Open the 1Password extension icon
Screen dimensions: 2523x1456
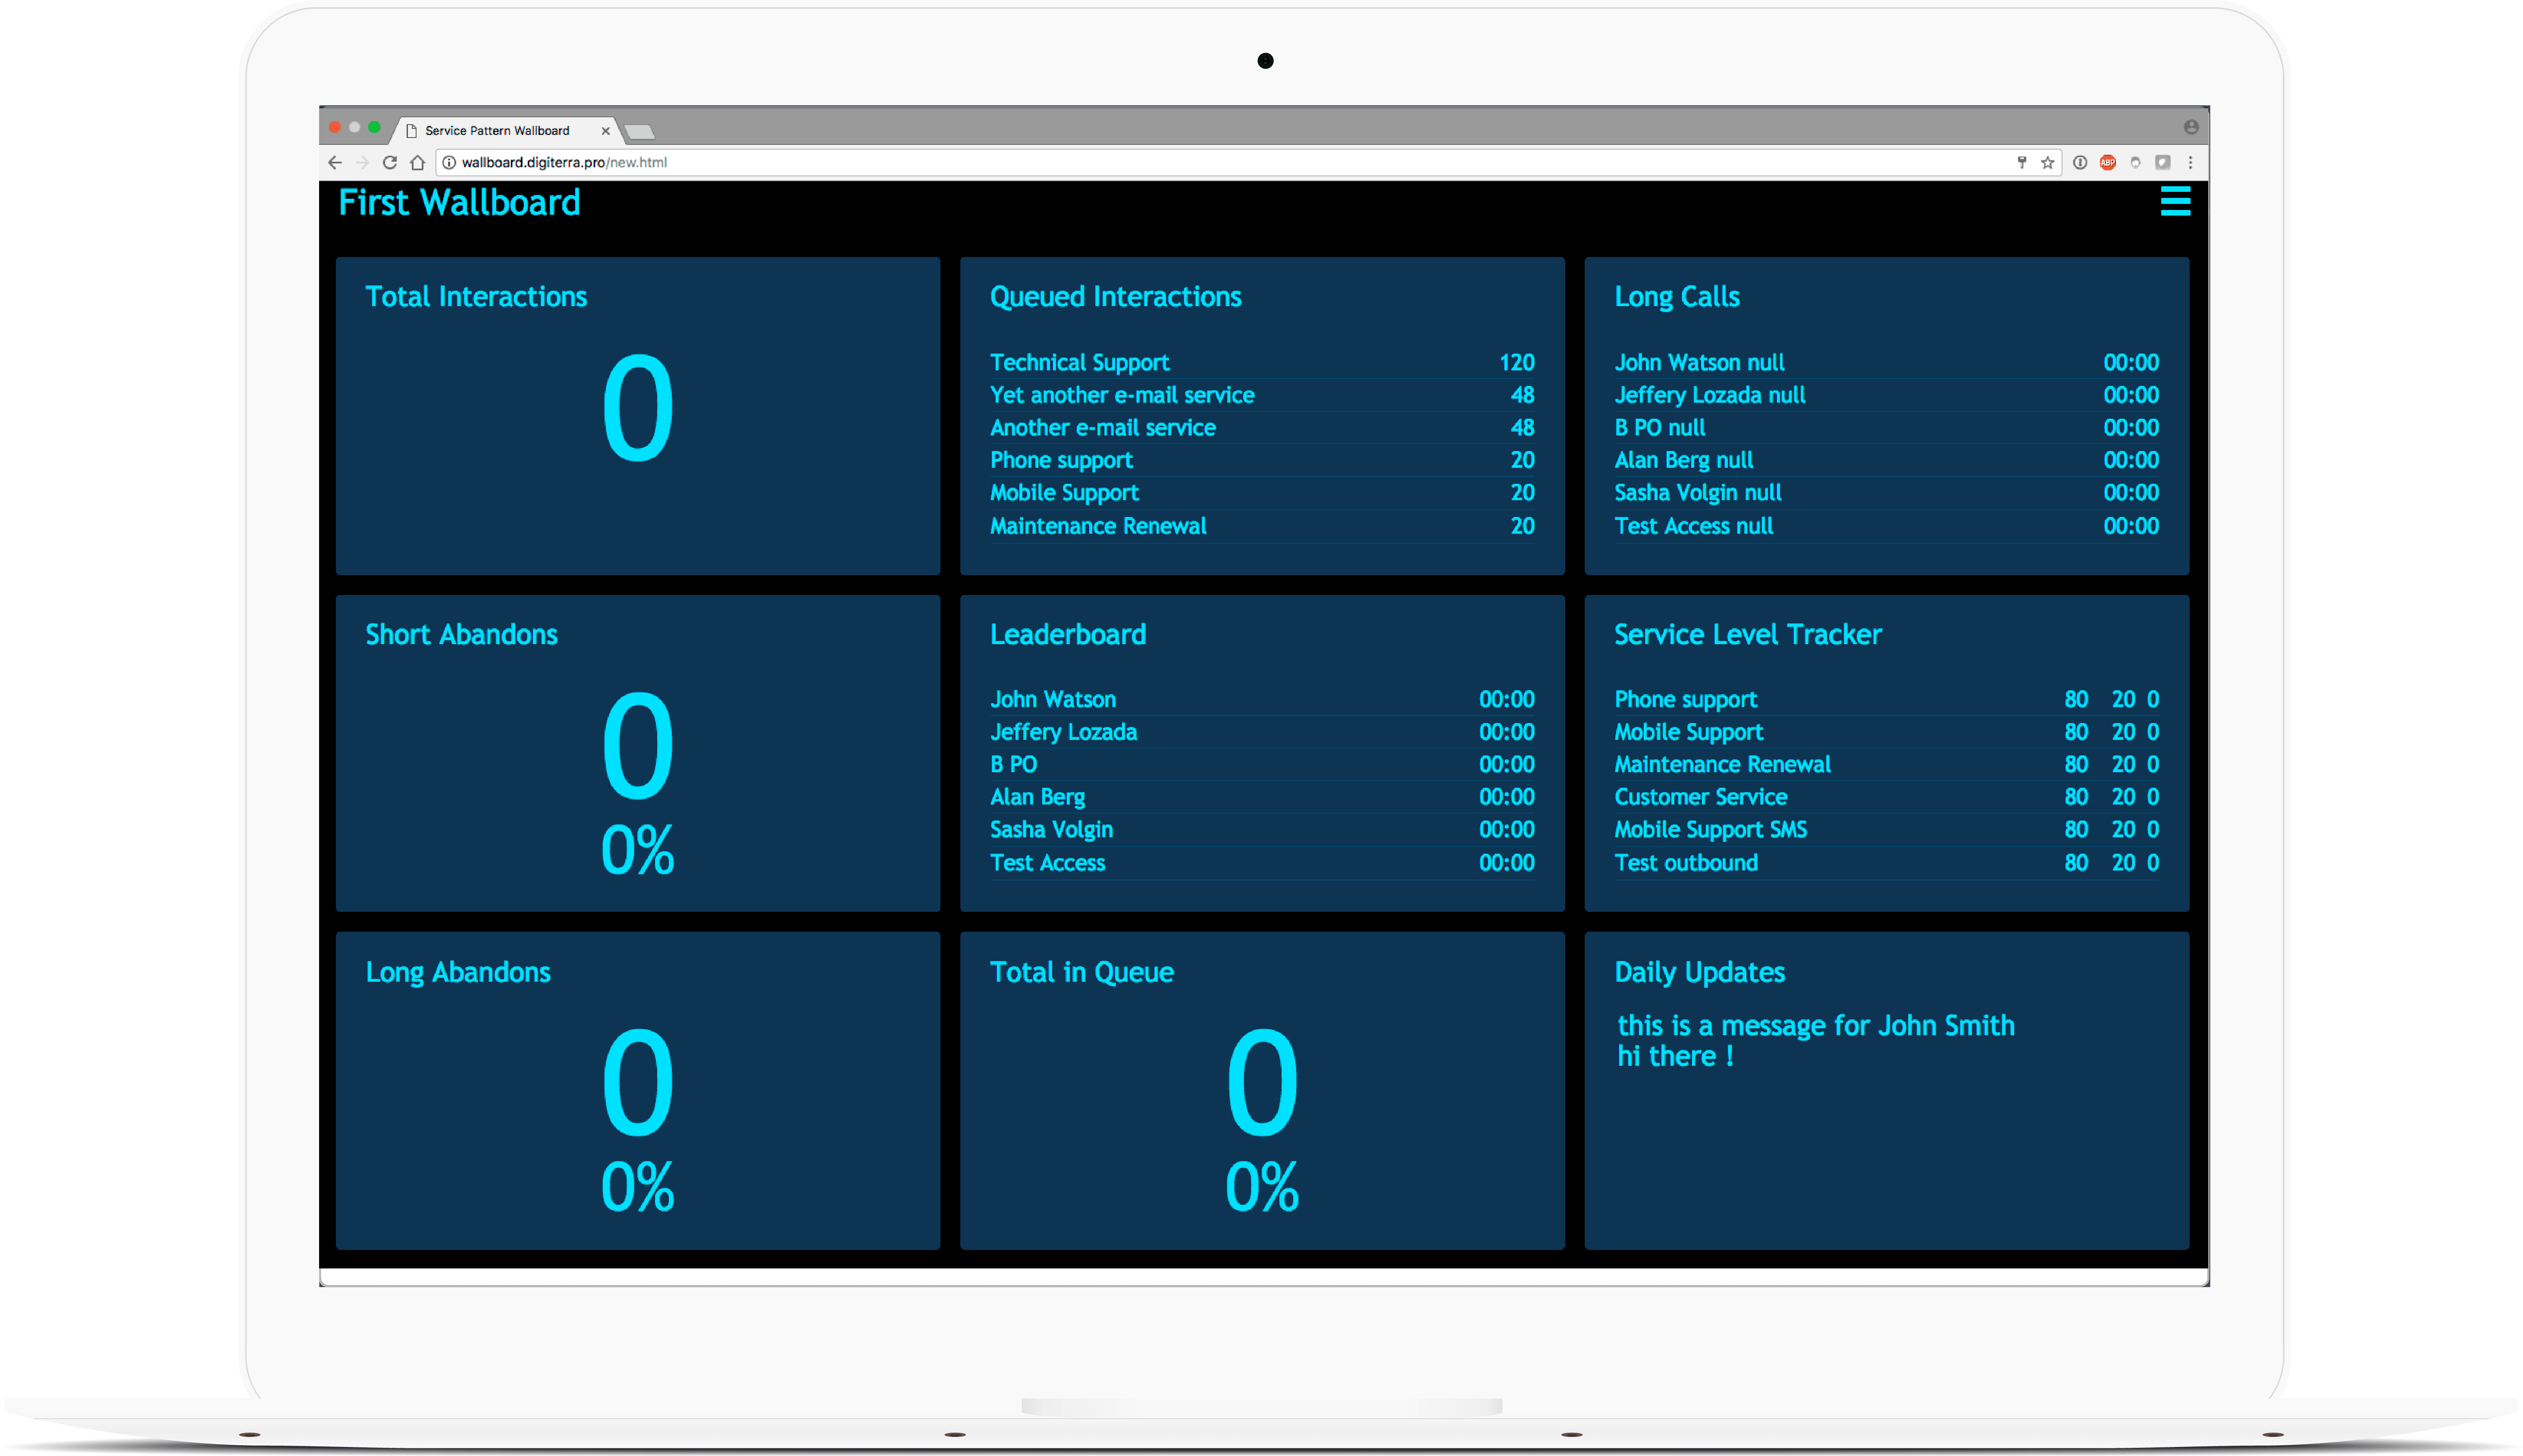click(x=2080, y=162)
